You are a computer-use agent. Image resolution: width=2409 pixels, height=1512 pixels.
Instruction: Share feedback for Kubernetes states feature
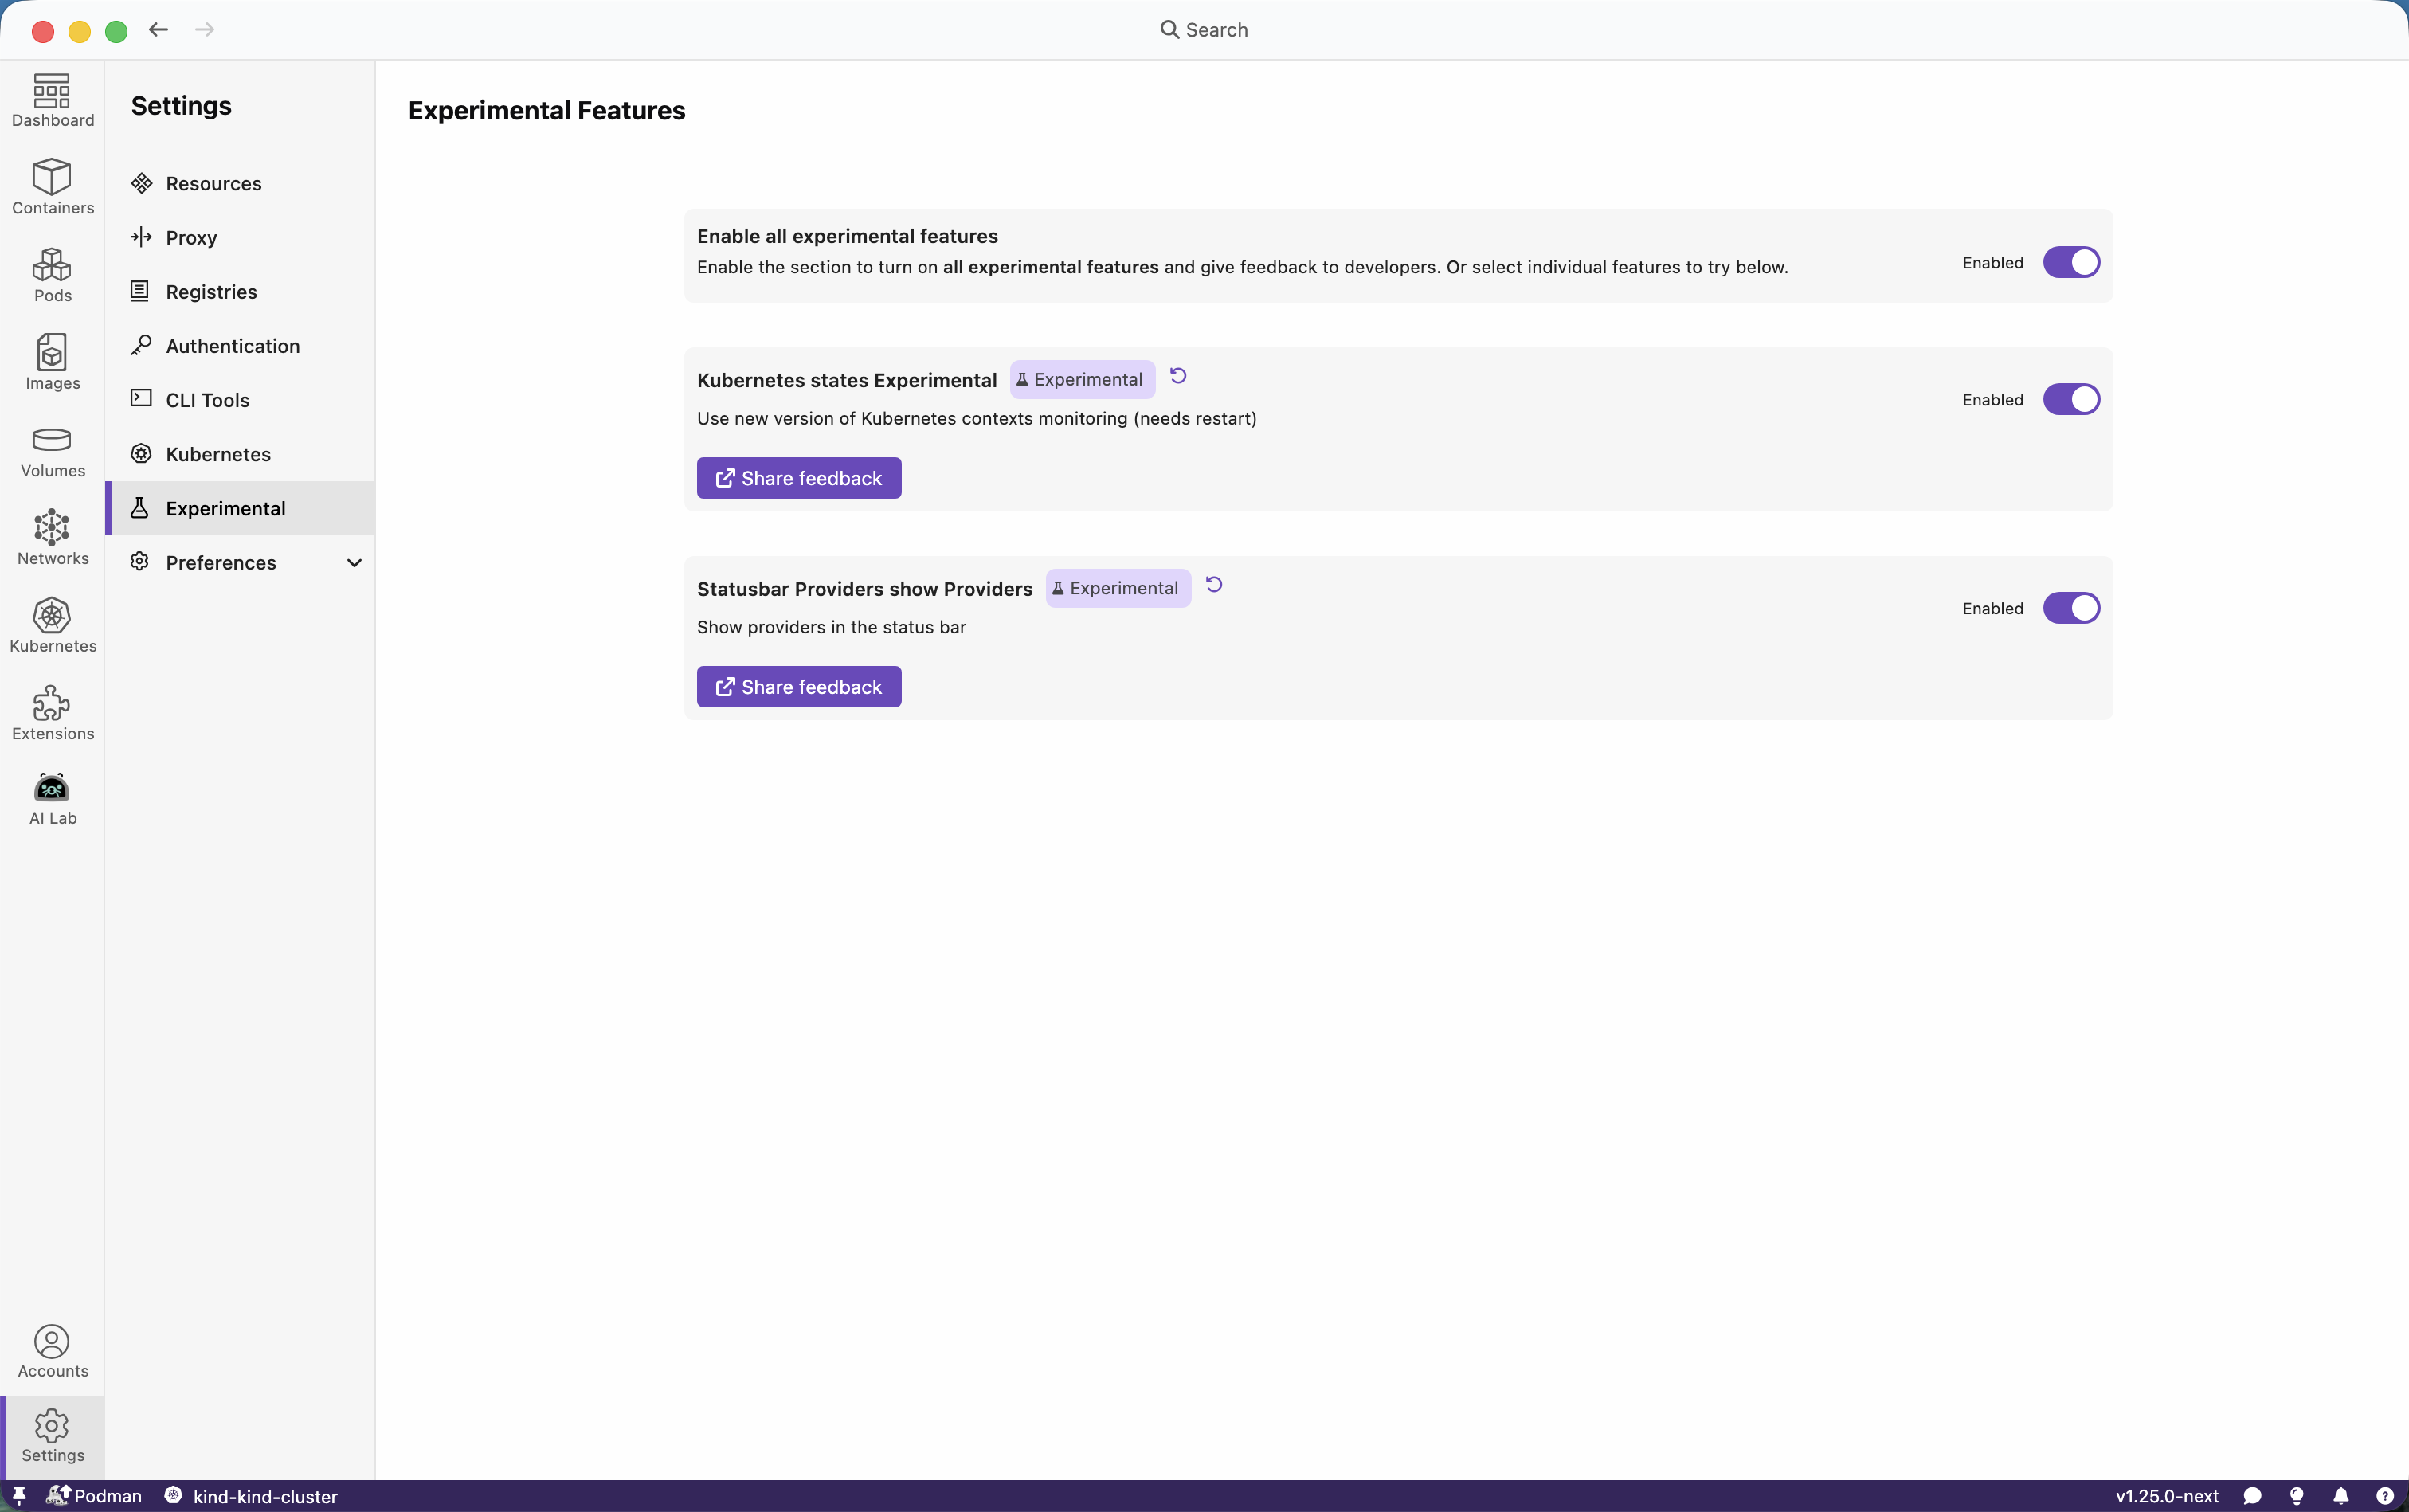798,478
